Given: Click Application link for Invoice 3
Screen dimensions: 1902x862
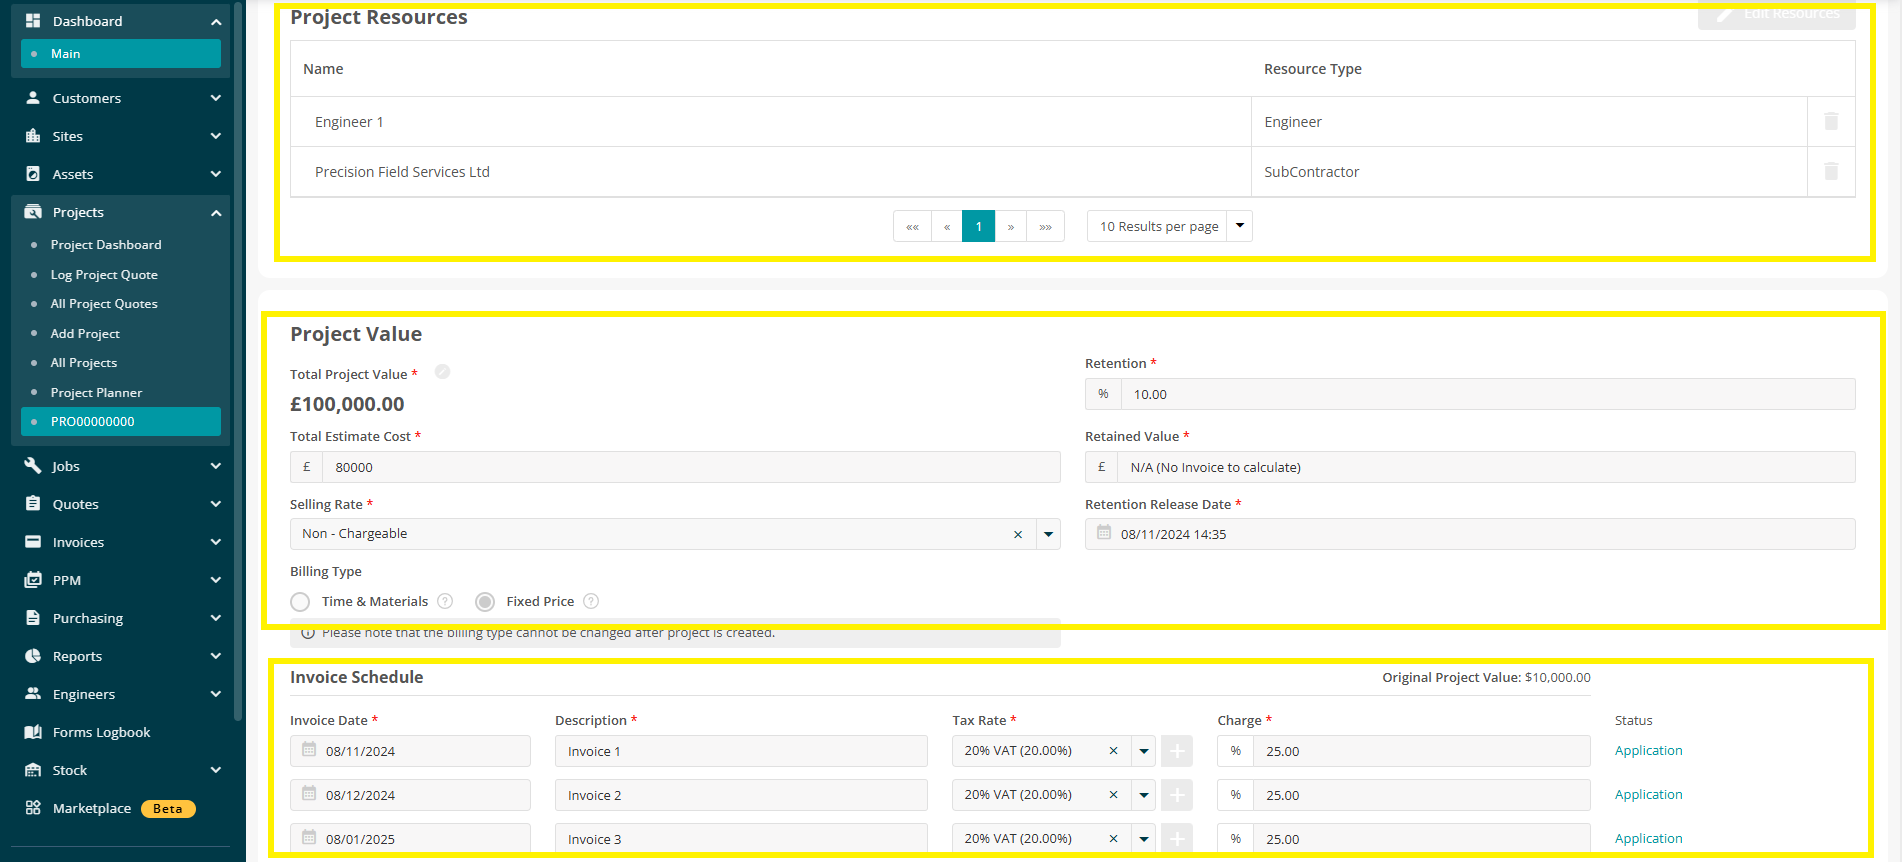Looking at the screenshot, I should pyautogui.click(x=1648, y=839).
